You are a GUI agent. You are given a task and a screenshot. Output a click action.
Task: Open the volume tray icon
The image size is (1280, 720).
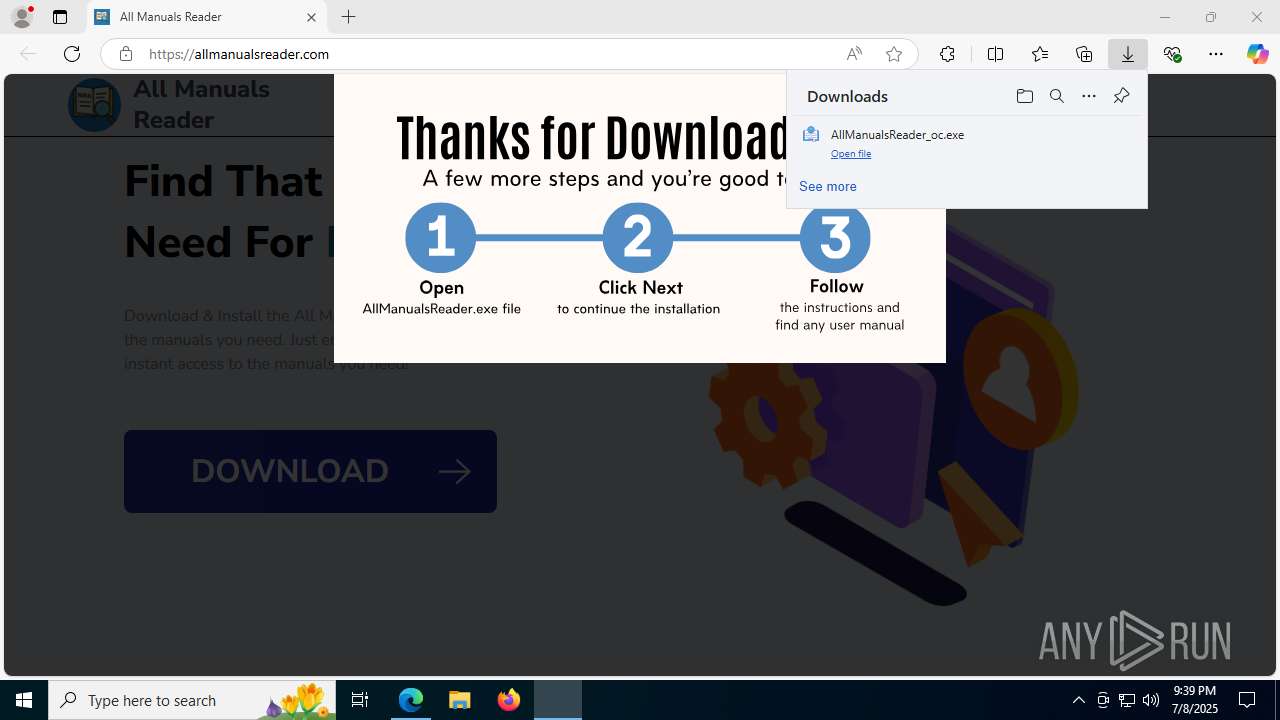pos(1150,700)
